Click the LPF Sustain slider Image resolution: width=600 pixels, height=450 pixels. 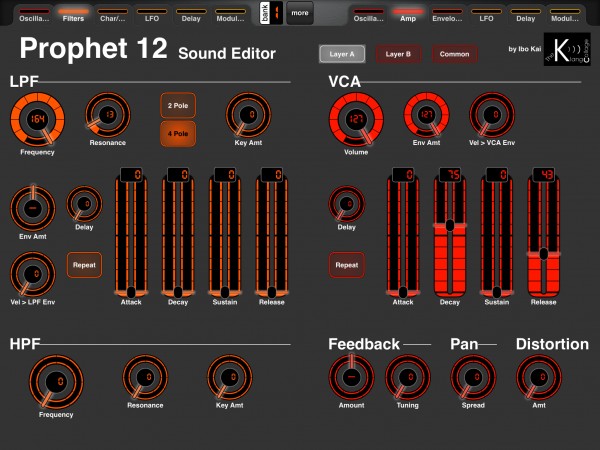click(x=225, y=235)
